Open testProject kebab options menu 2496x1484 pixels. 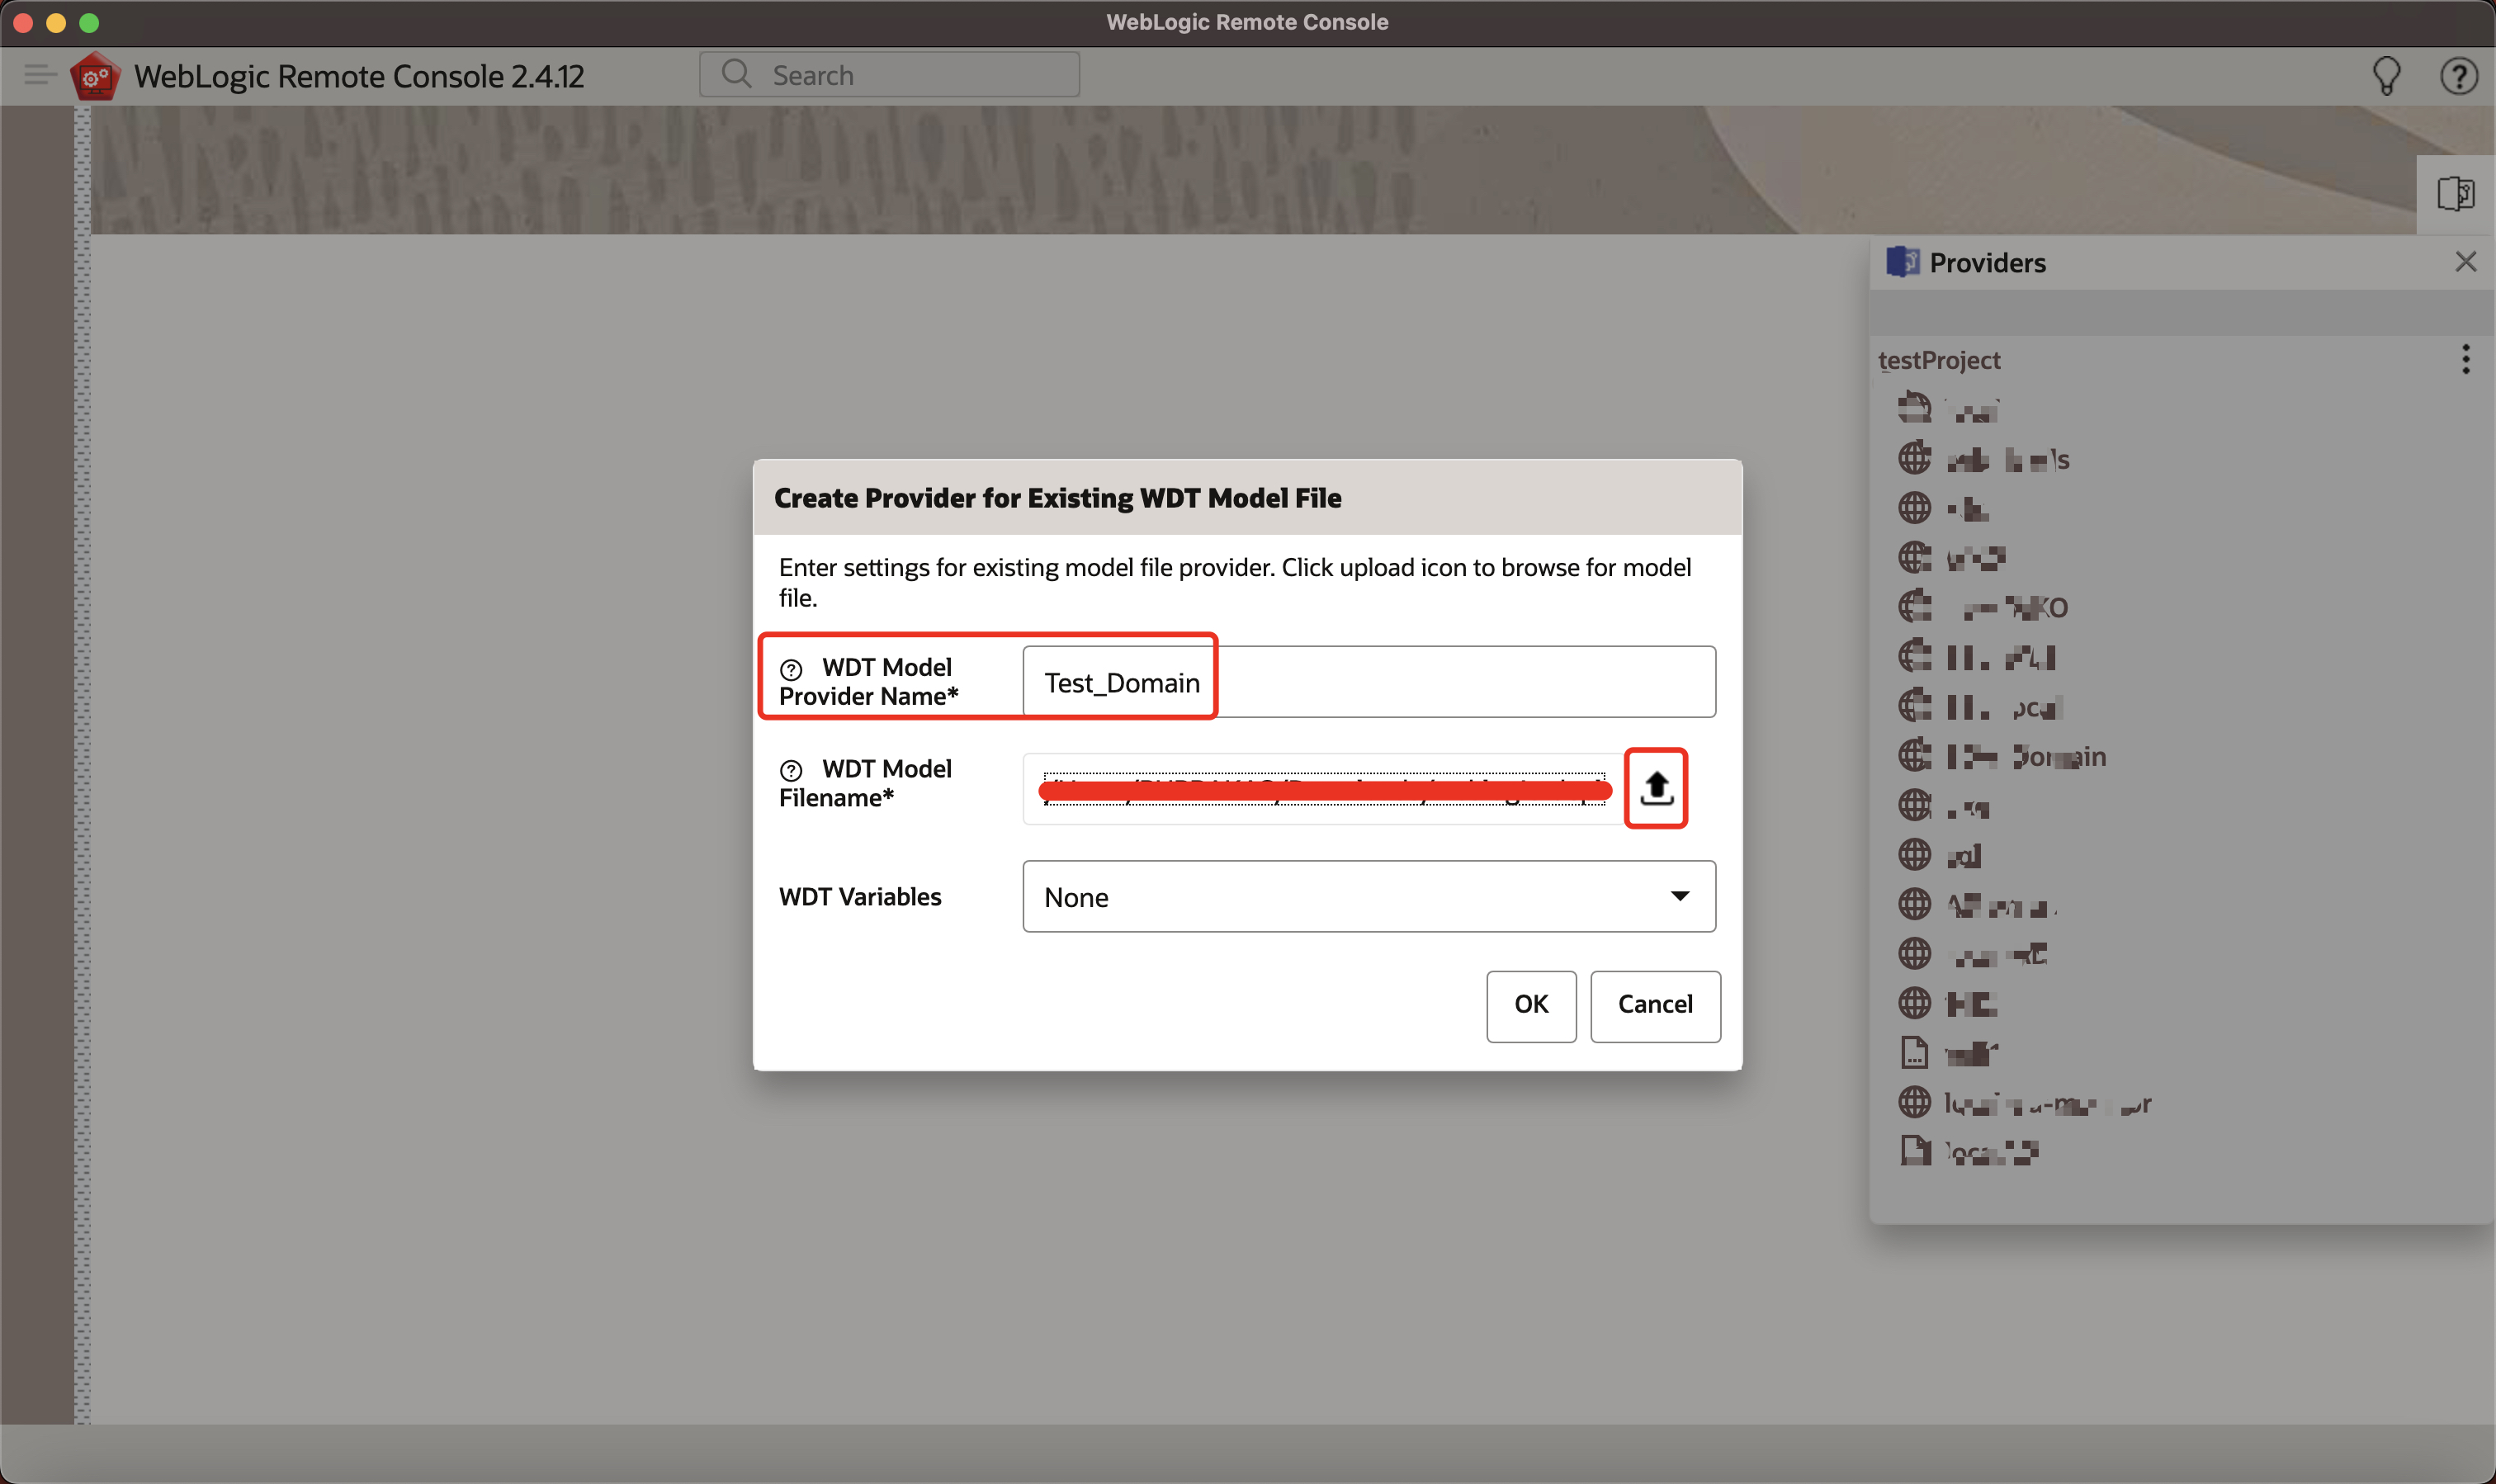pyautogui.click(x=2465, y=360)
